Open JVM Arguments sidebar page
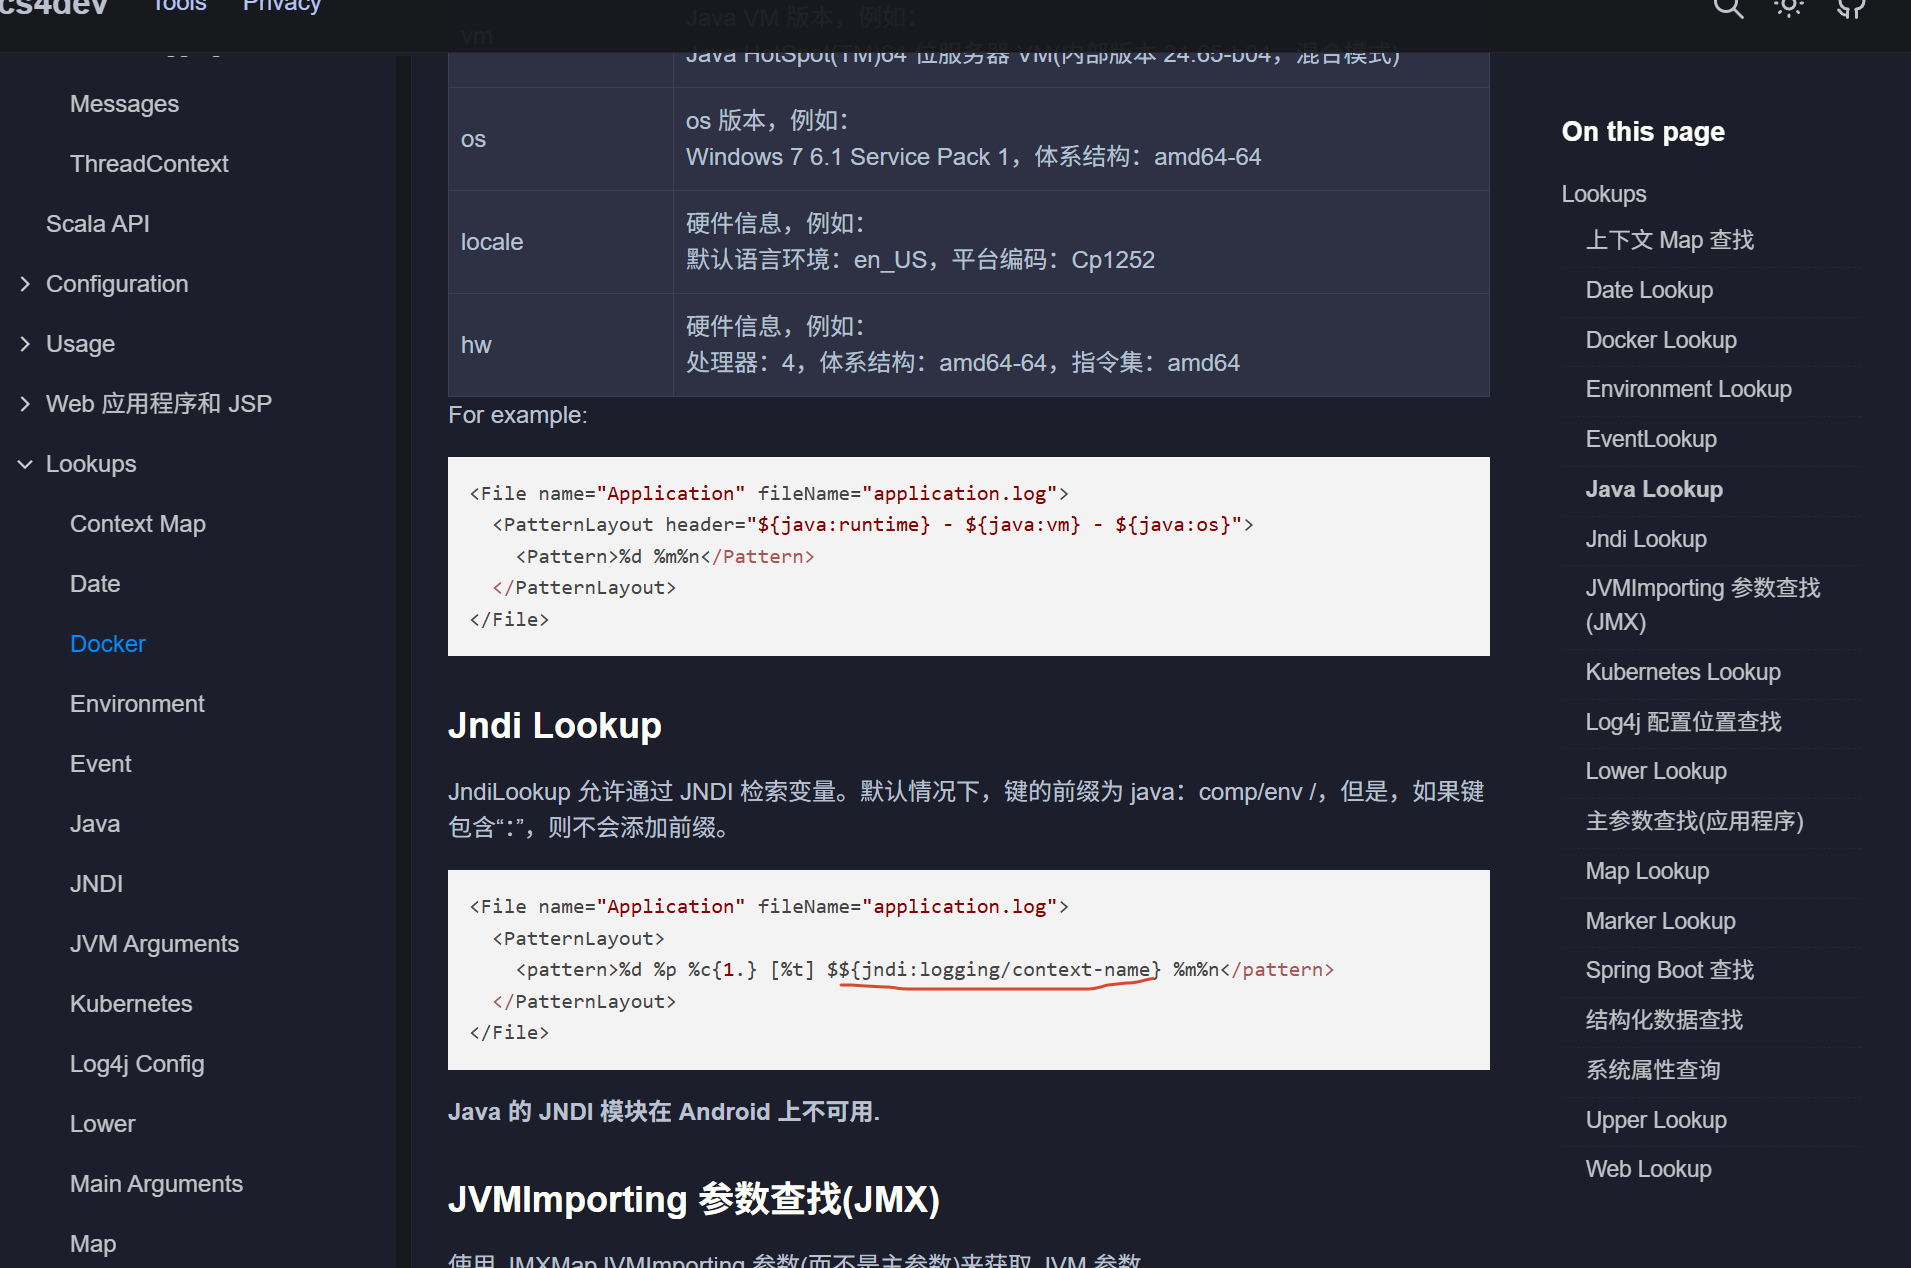This screenshot has height=1268, width=1911. coord(154,944)
